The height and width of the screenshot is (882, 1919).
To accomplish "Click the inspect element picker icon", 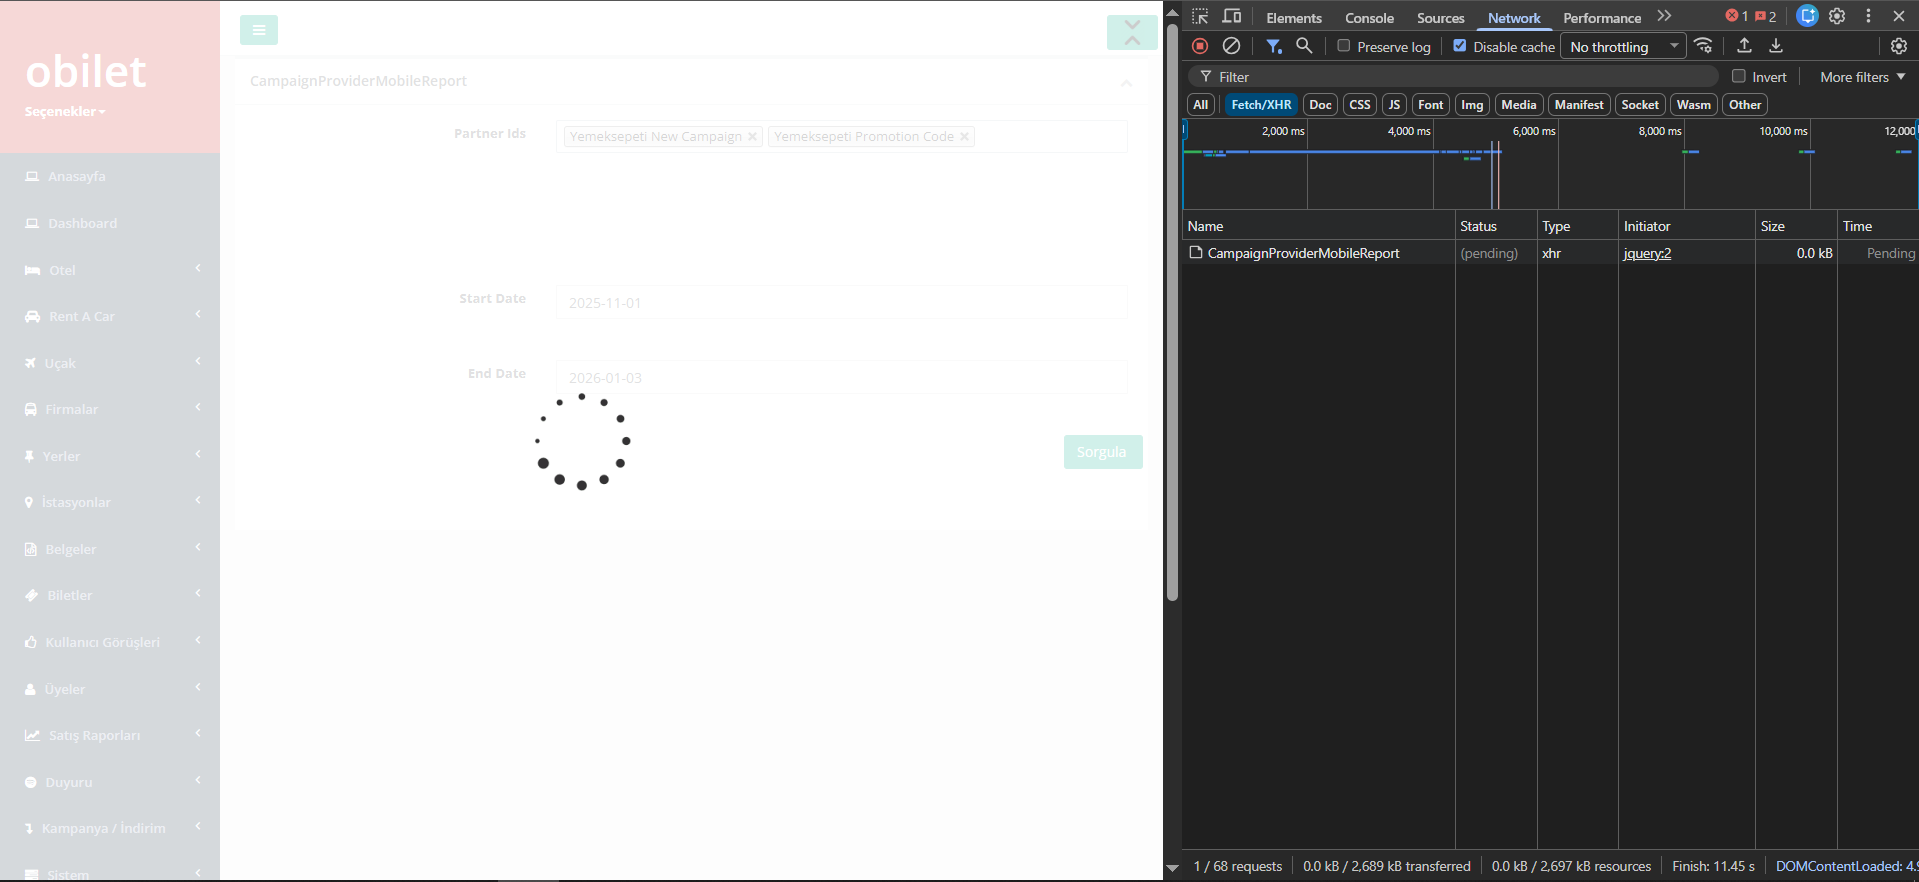I will [x=1200, y=17].
